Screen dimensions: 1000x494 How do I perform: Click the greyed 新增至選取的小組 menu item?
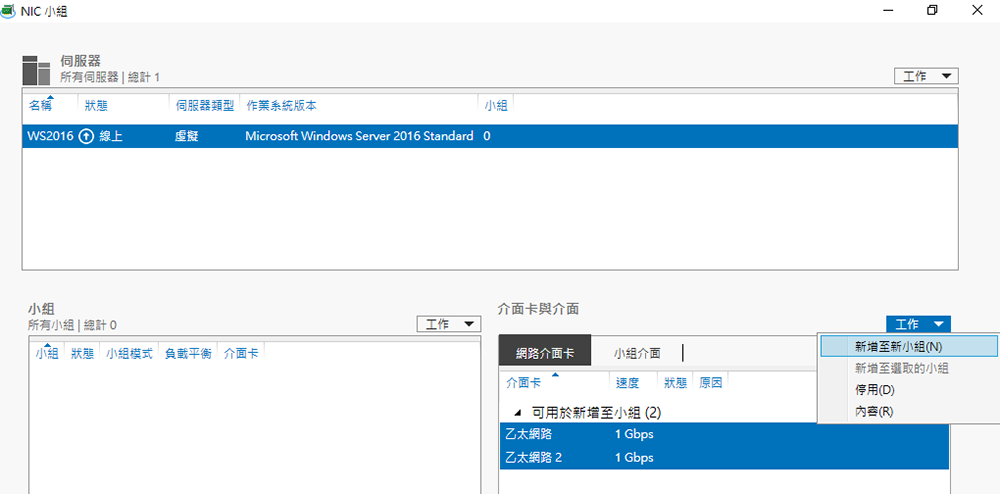[x=908, y=368]
